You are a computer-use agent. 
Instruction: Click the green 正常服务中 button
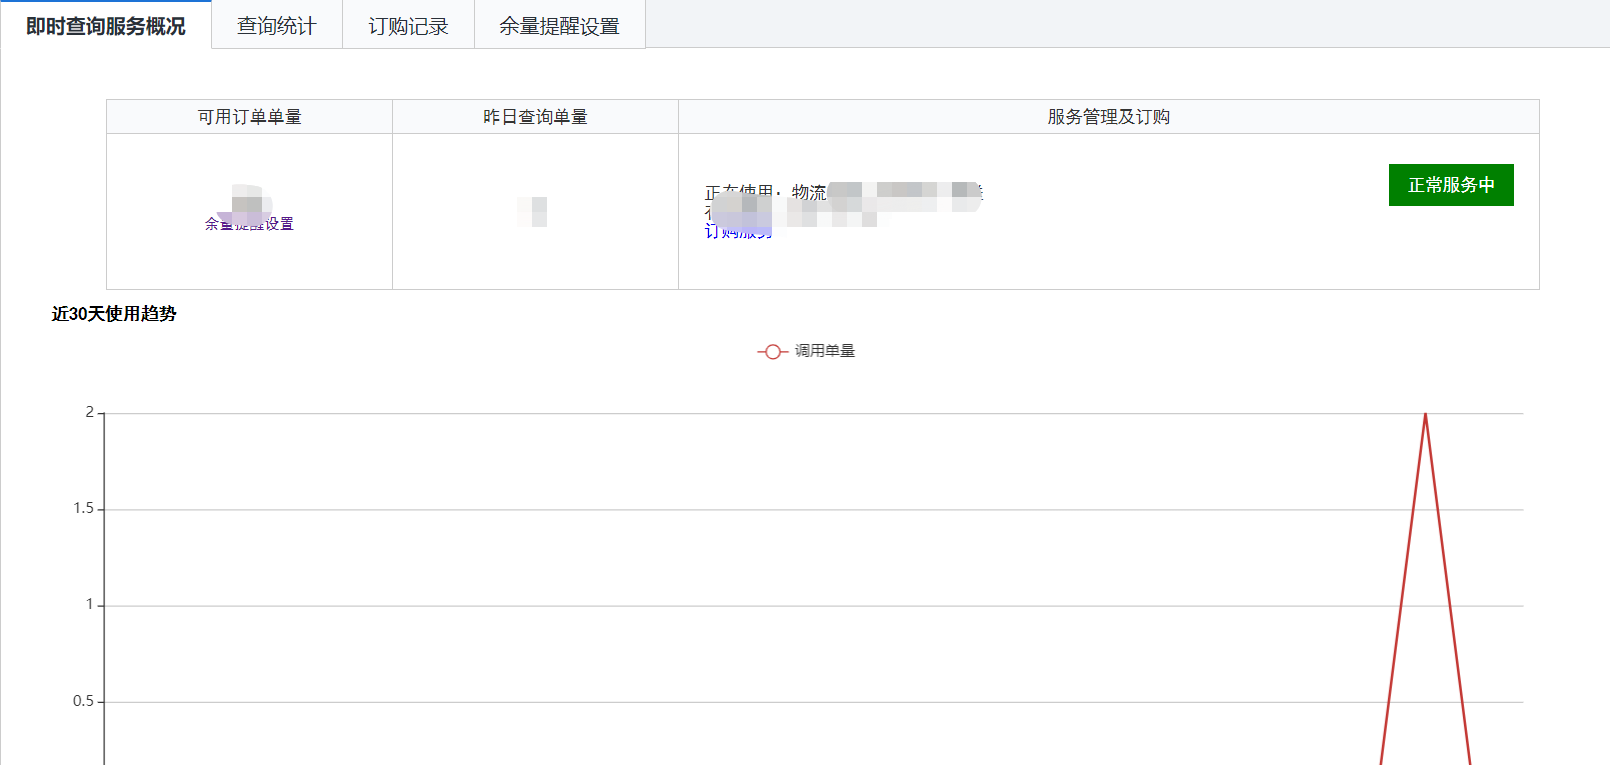1450,185
